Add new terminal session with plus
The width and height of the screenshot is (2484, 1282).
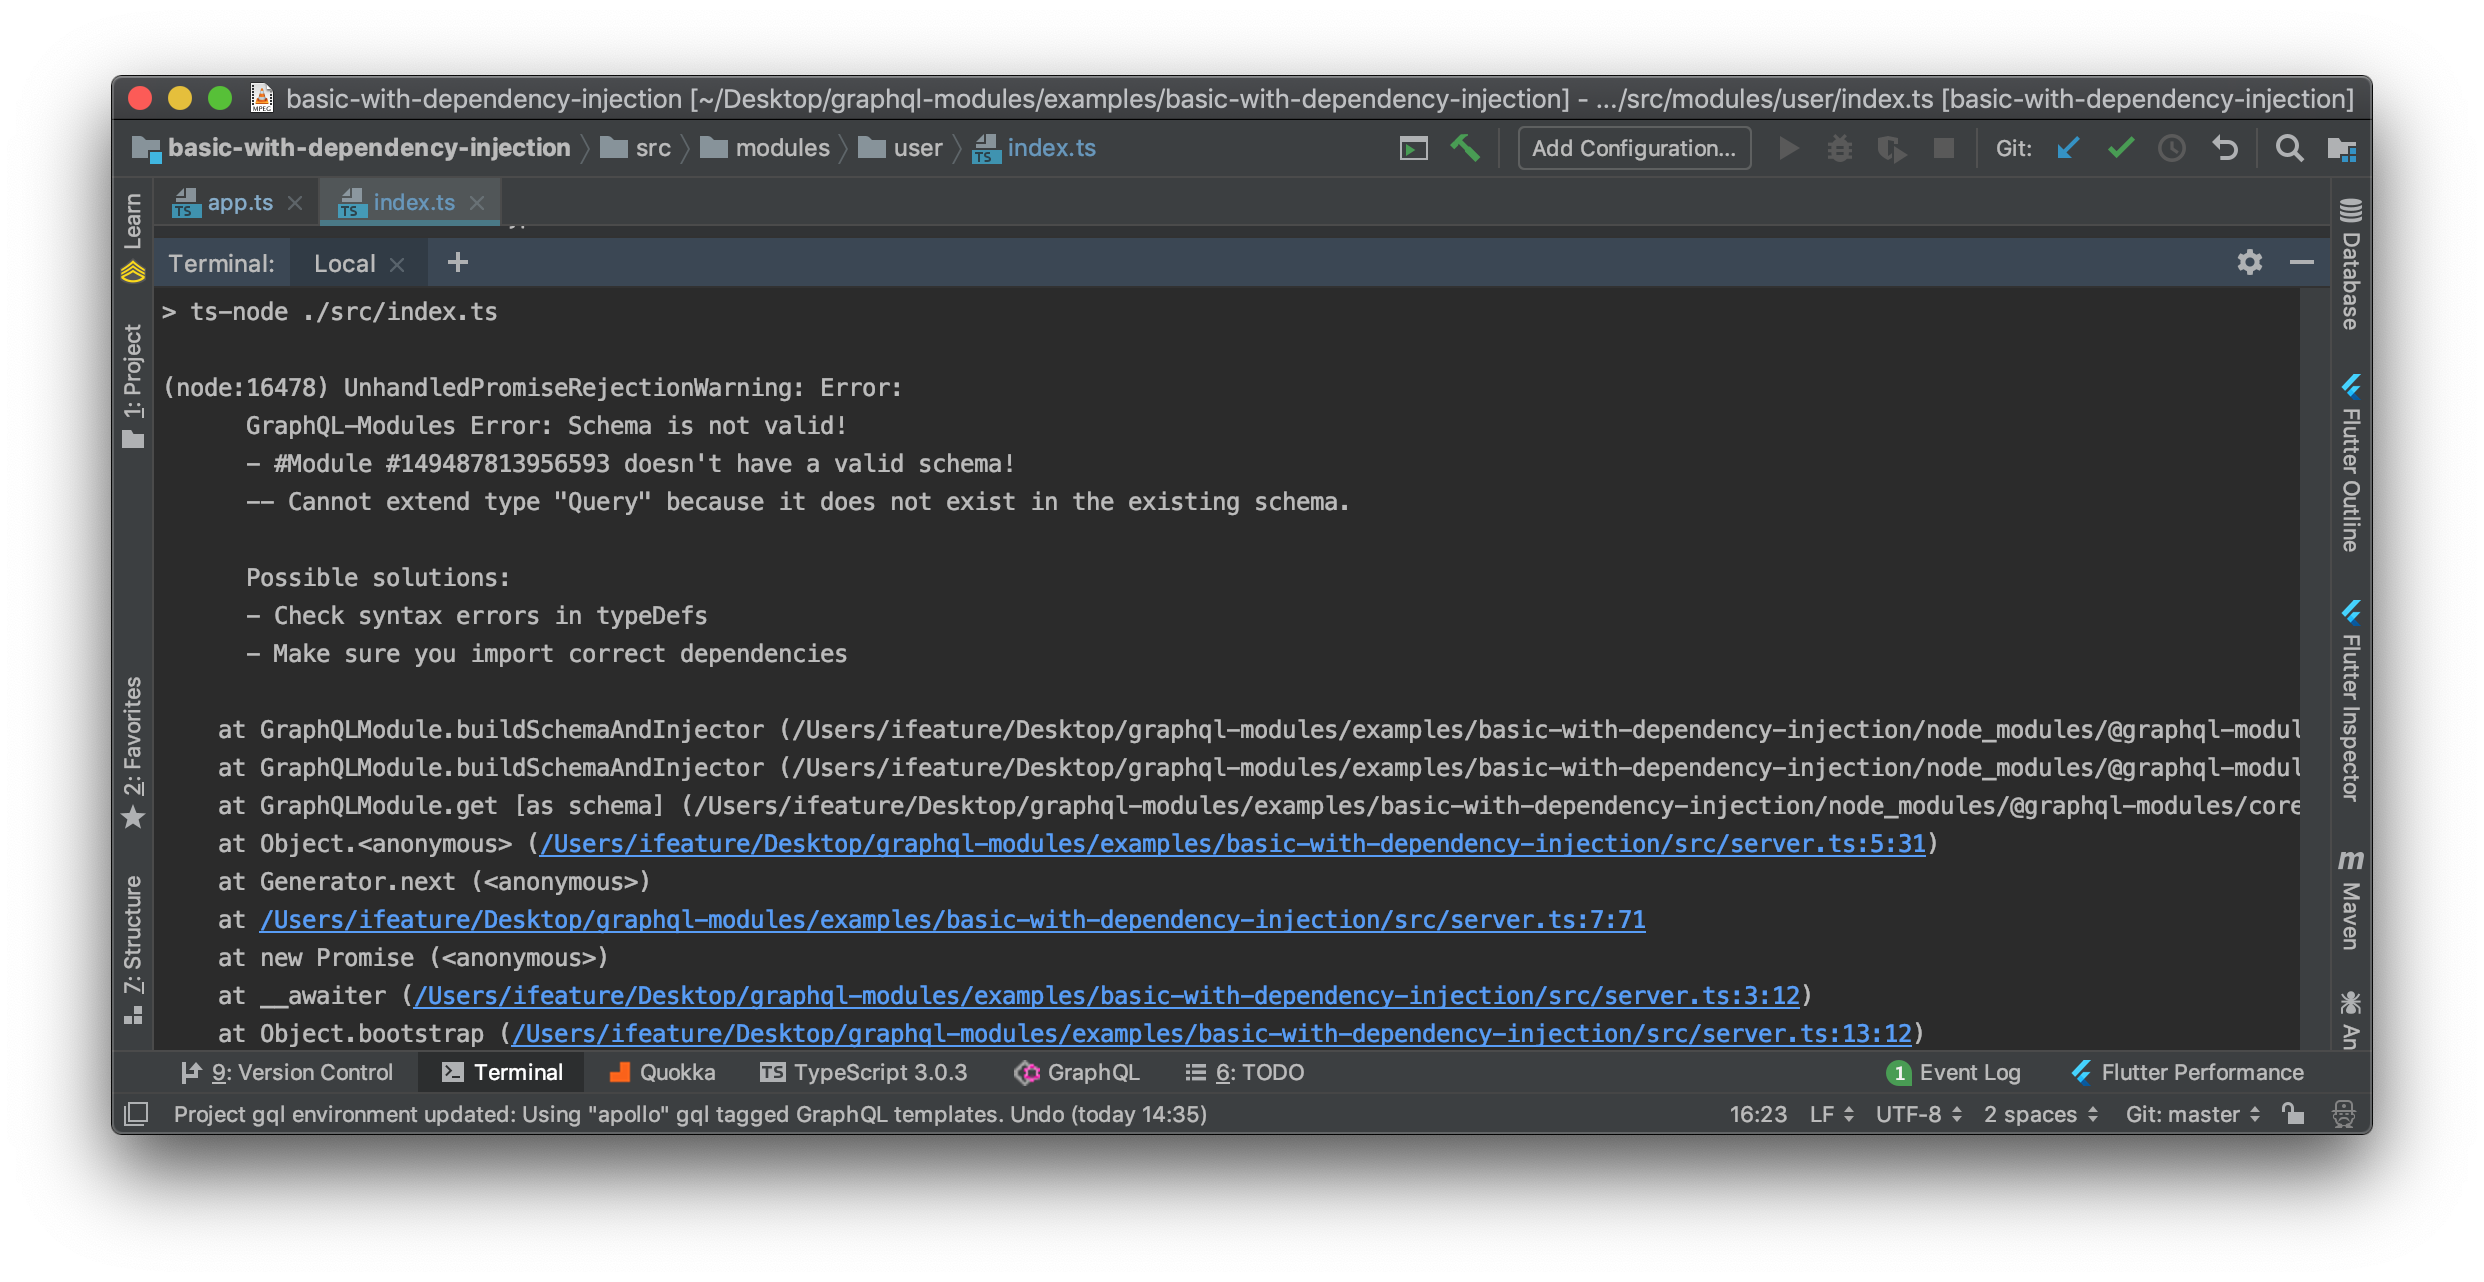[457, 262]
